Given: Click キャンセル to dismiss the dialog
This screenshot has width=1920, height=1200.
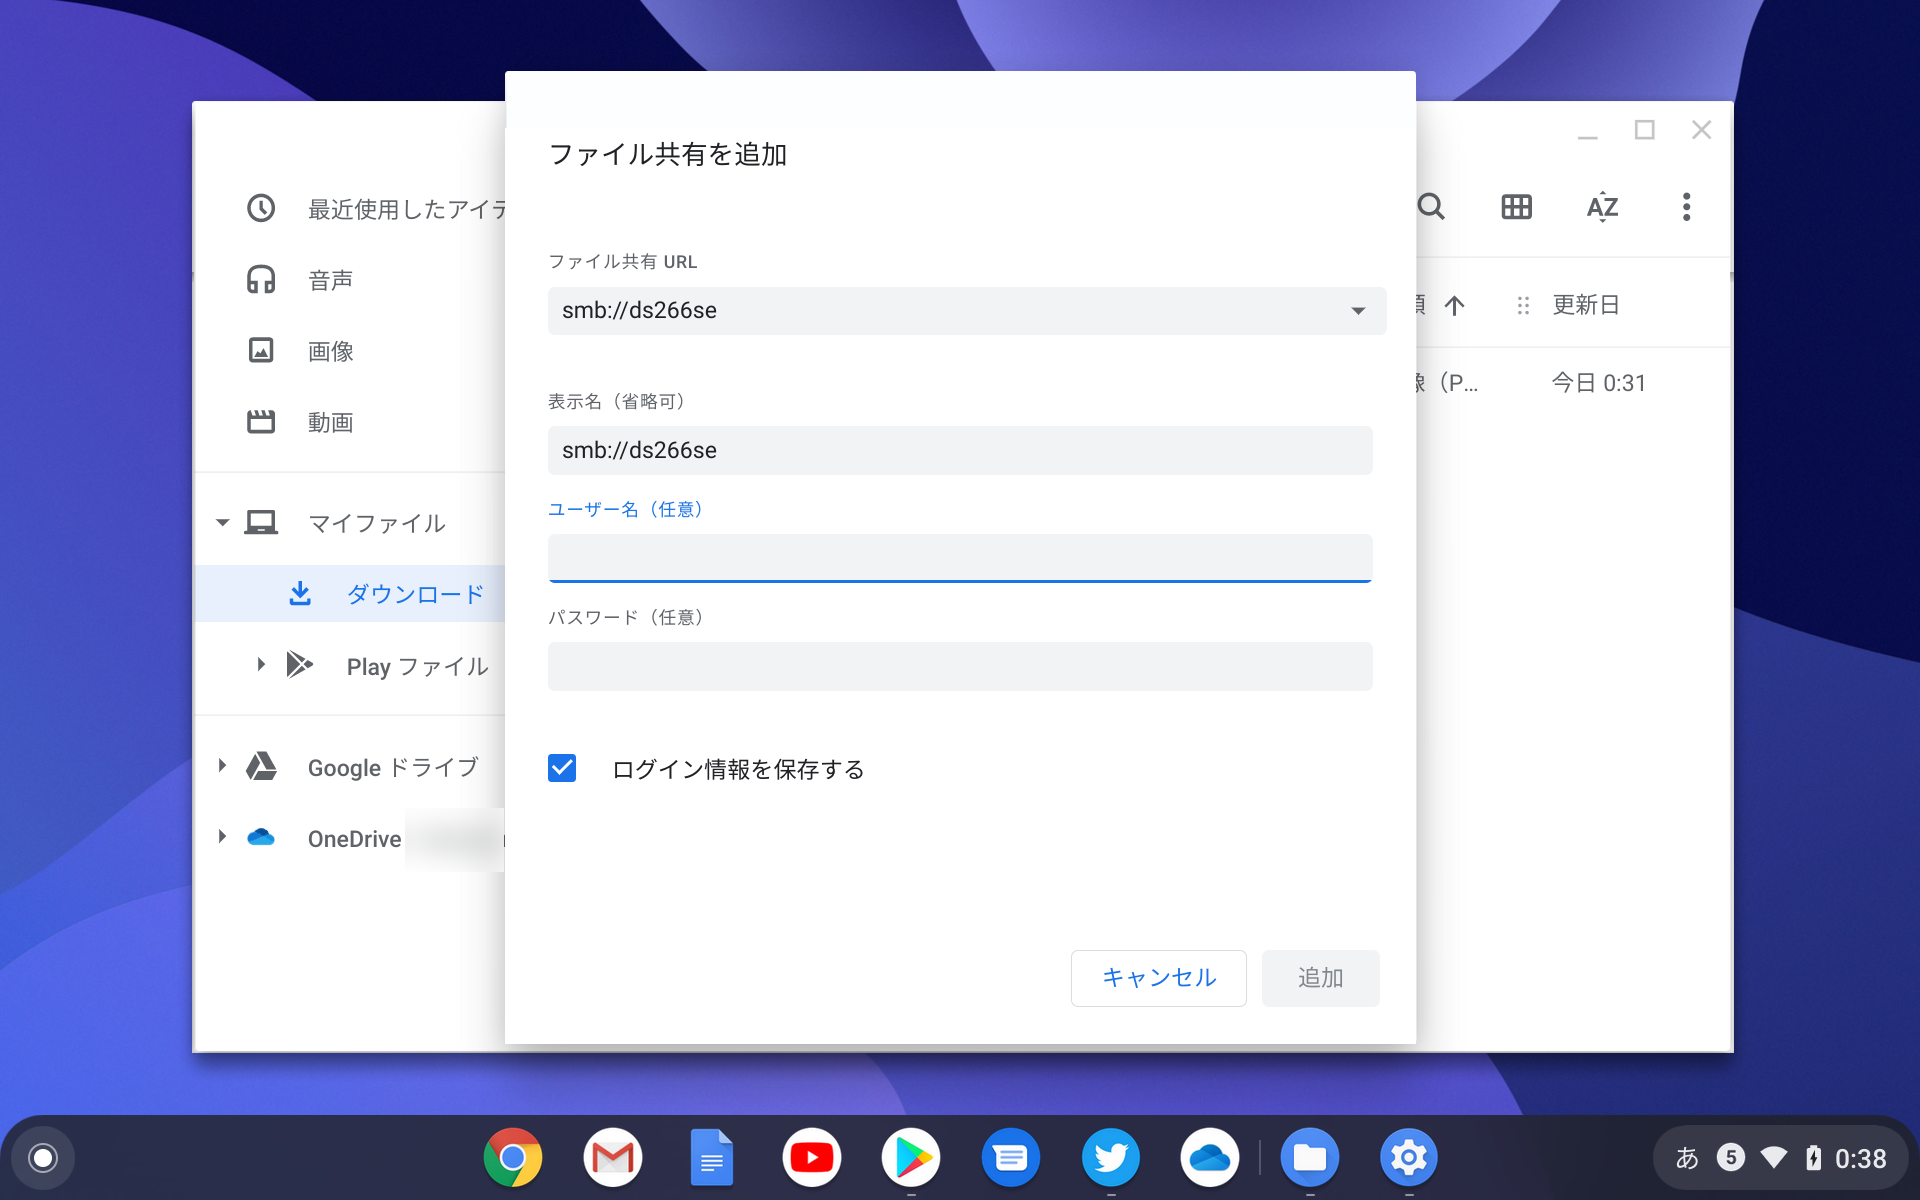Looking at the screenshot, I should (1157, 978).
